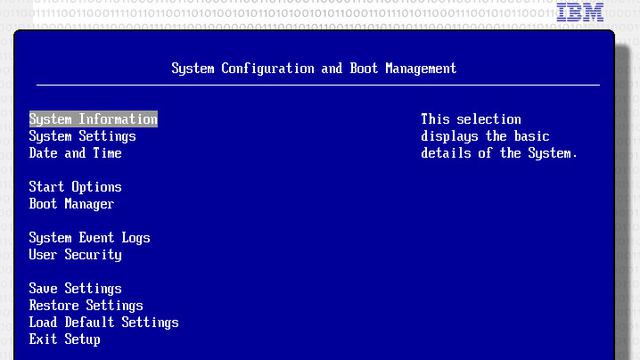Click the help text 'displays the basic'
Image resolution: width=640 pixels, height=360 pixels.
pyautogui.click(x=485, y=136)
